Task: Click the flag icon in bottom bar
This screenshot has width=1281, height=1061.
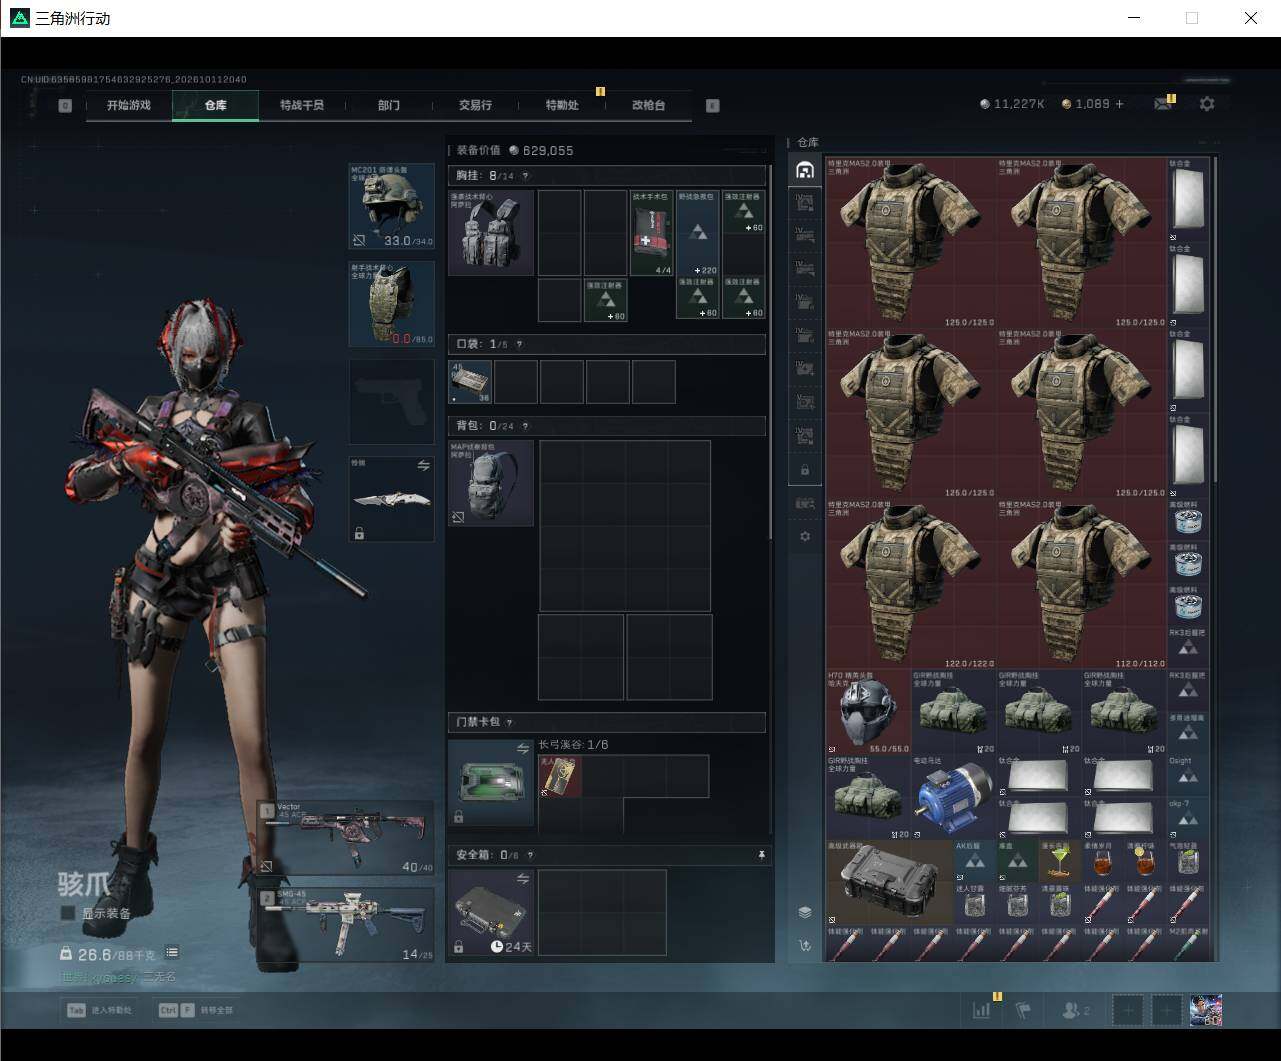Action: (x=1023, y=1011)
